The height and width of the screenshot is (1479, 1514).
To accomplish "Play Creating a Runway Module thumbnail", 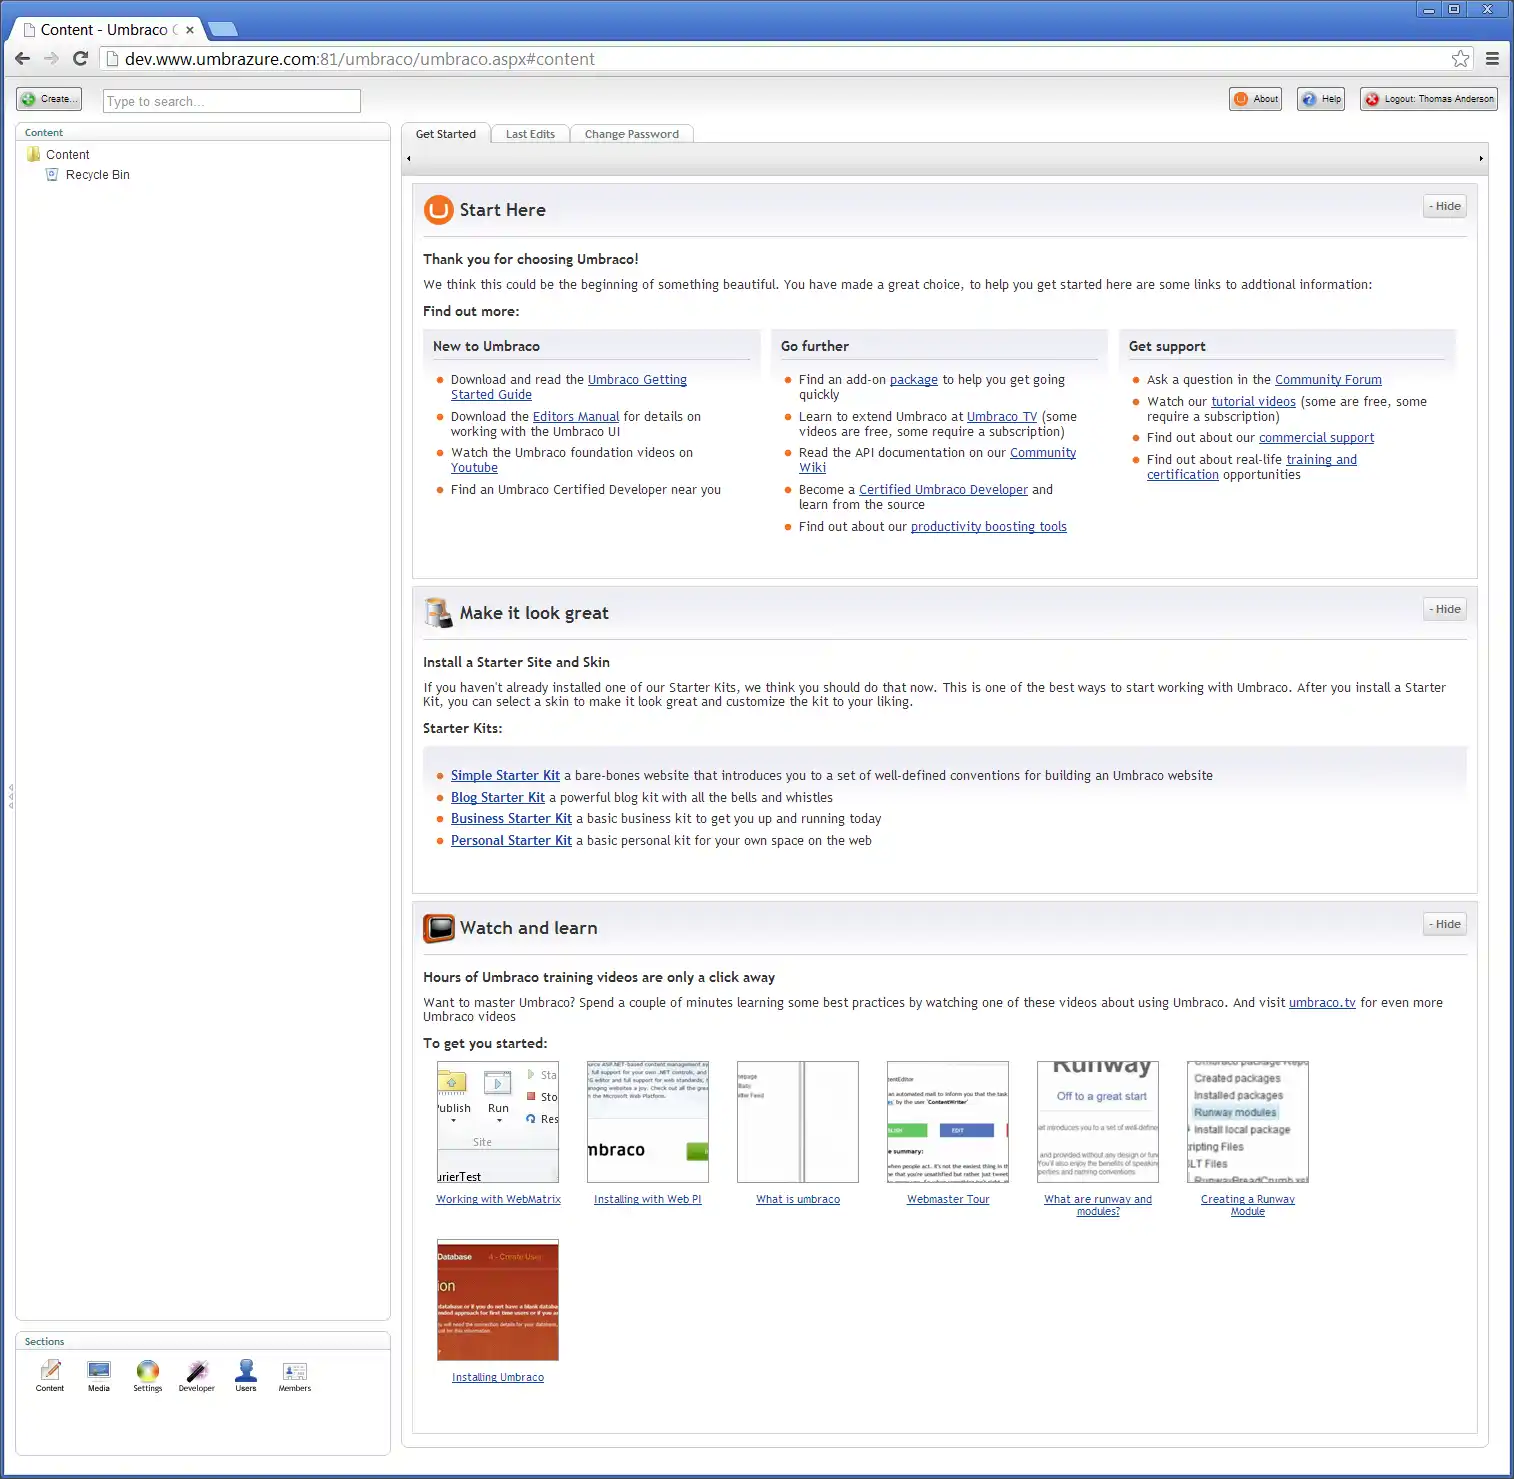I will click(1248, 1122).
